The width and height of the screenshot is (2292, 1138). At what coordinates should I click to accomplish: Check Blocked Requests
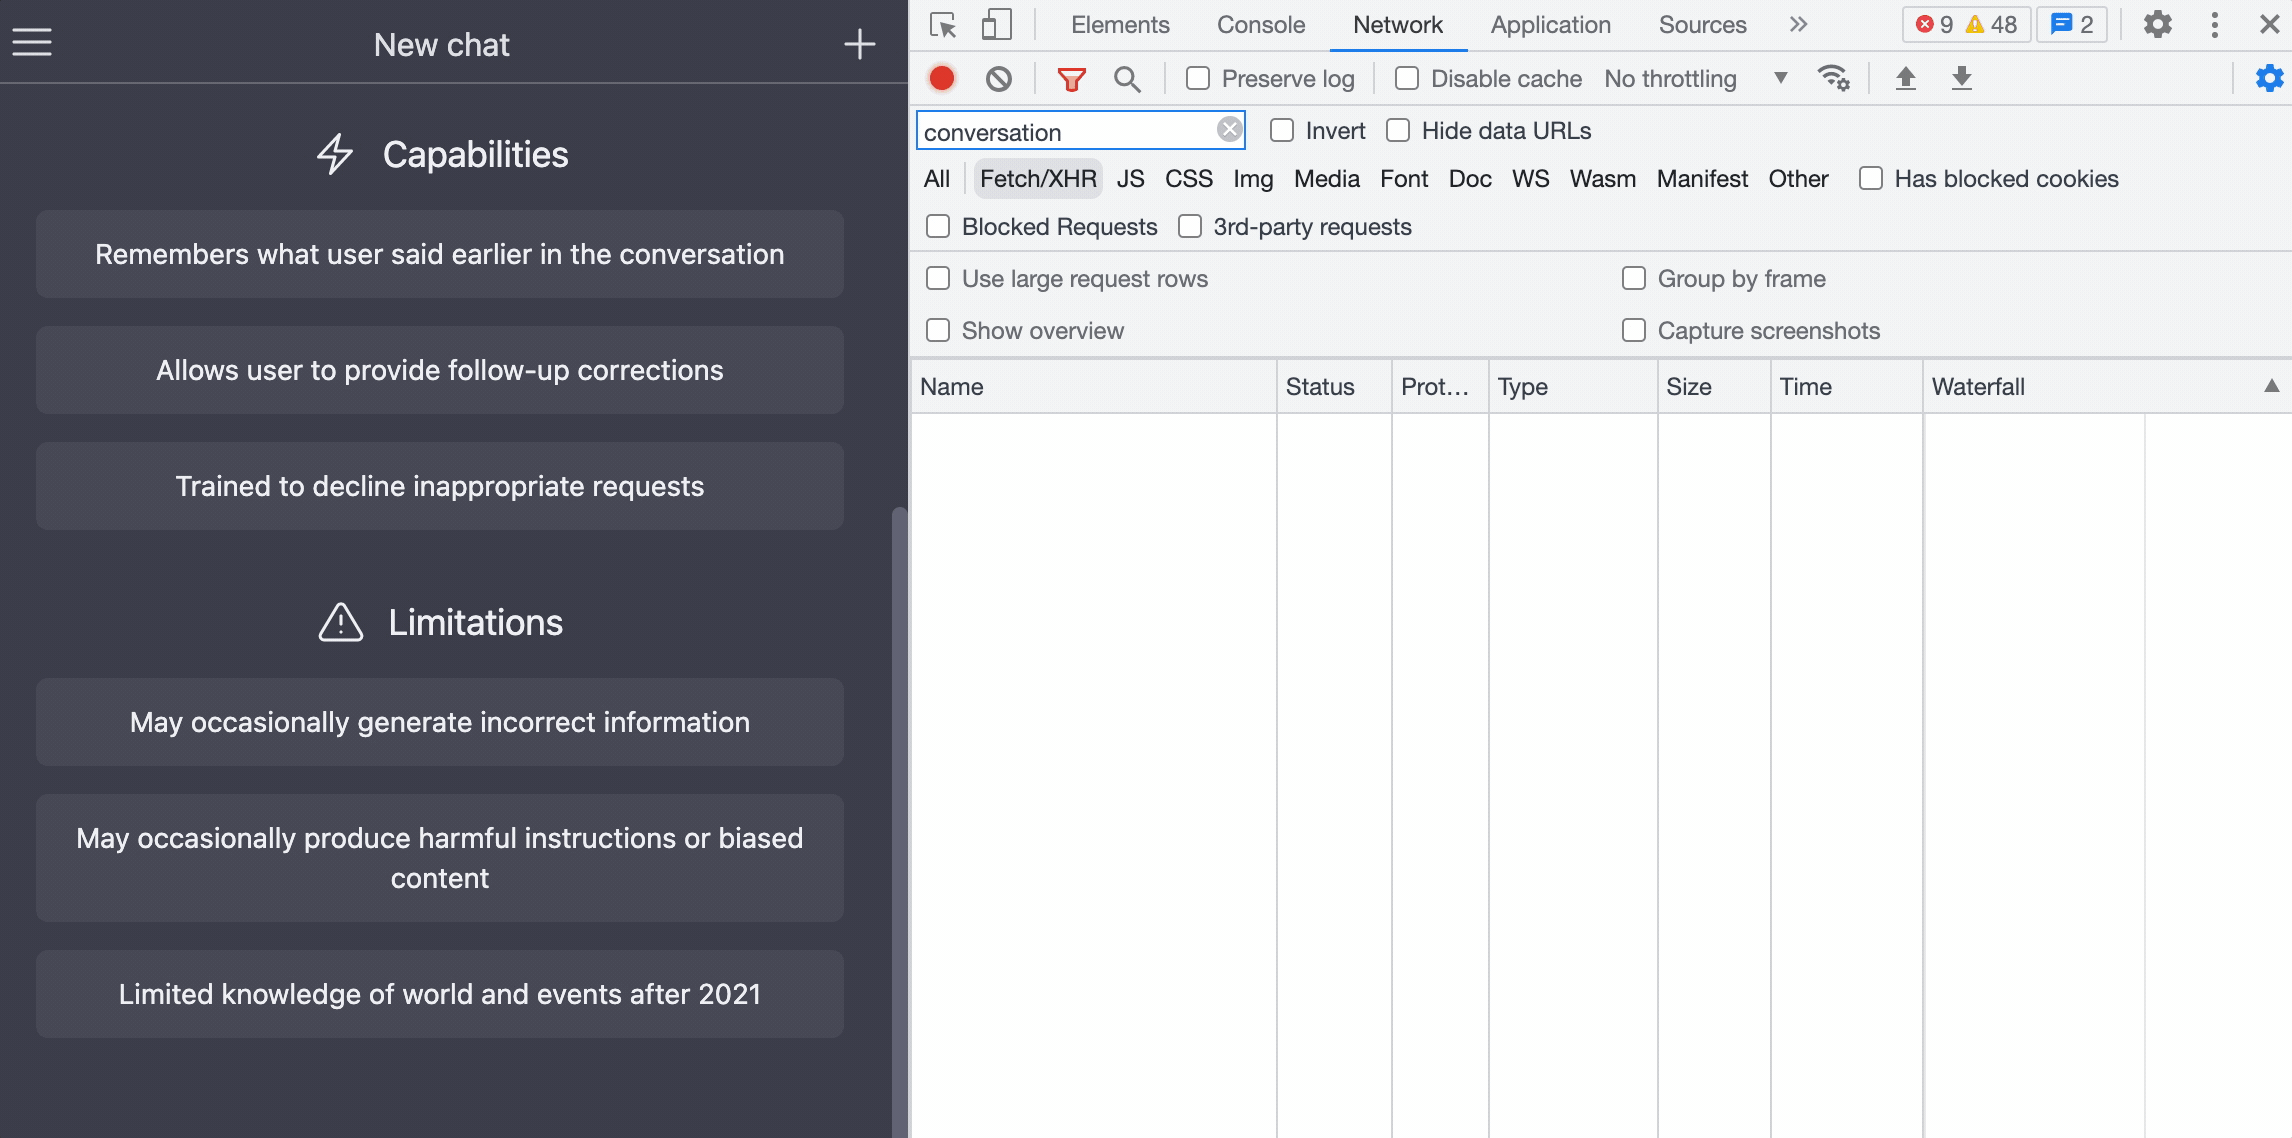click(x=938, y=226)
